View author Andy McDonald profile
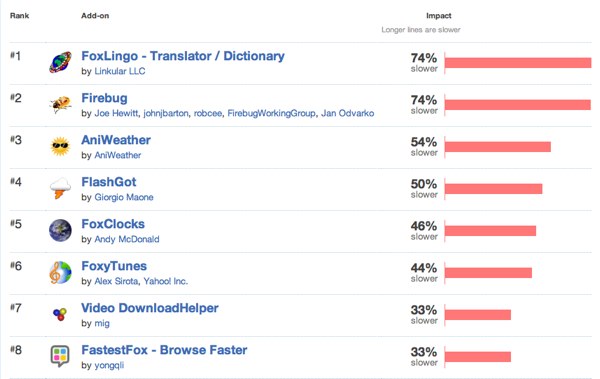Screen dimensions: 600x379 127,239
